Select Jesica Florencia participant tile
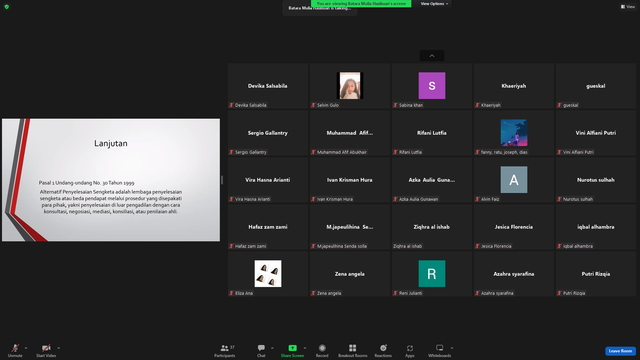This screenshot has height=360, width=640. click(x=514, y=227)
